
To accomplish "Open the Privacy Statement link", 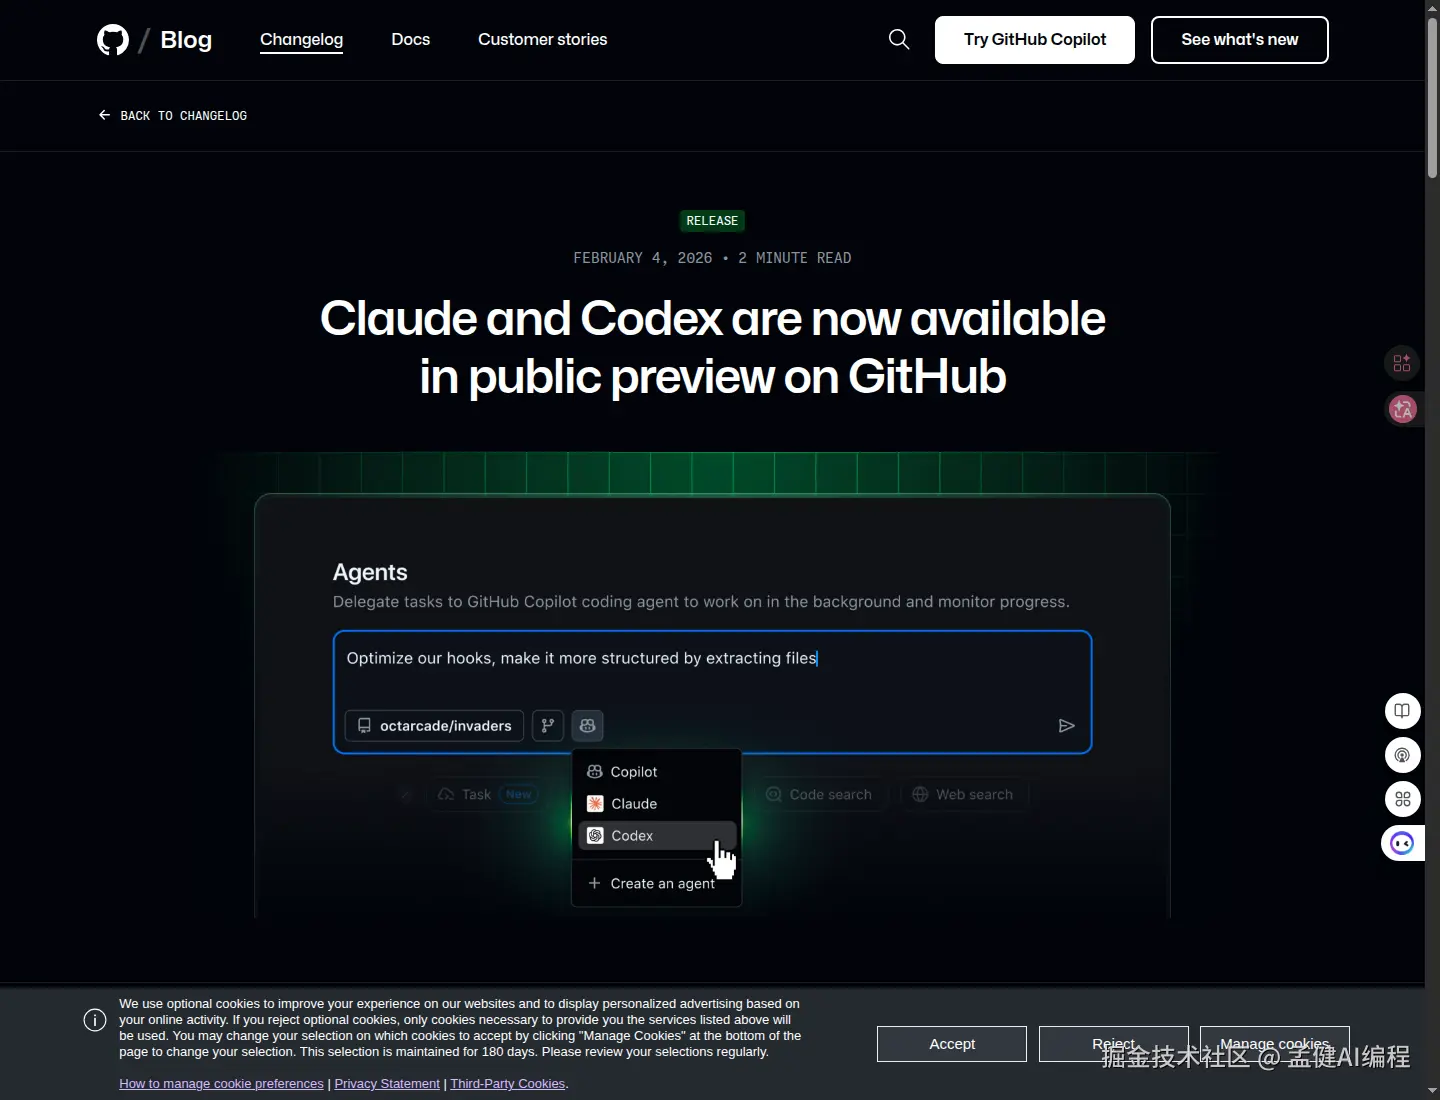I will click(387, 1083).
